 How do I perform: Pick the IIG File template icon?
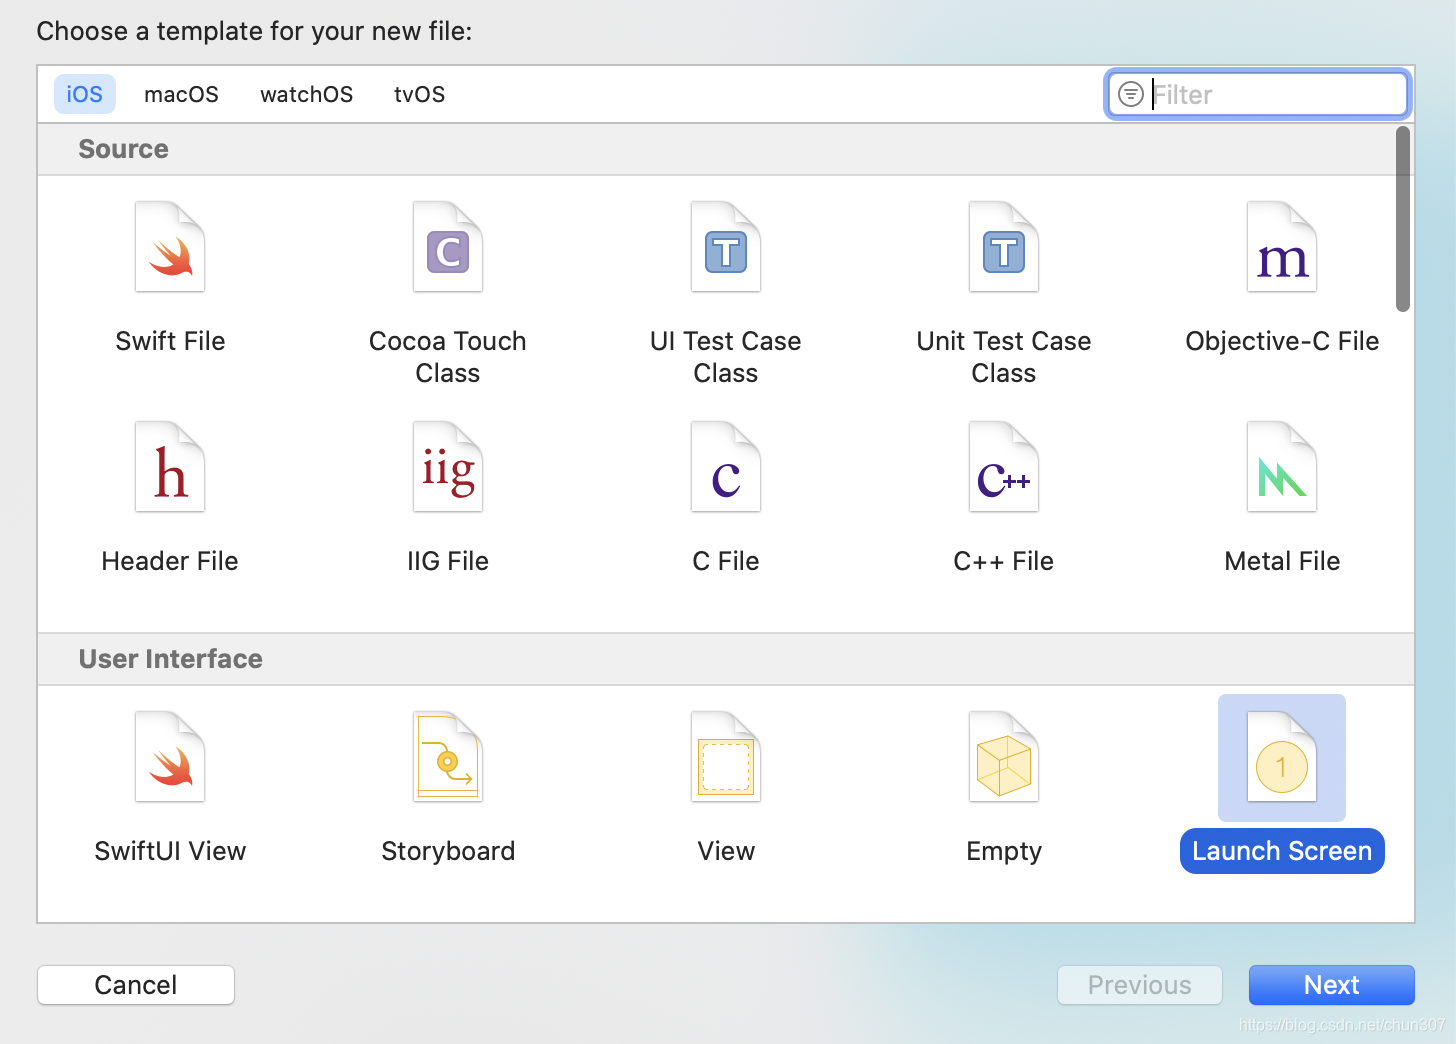(448, 467)
